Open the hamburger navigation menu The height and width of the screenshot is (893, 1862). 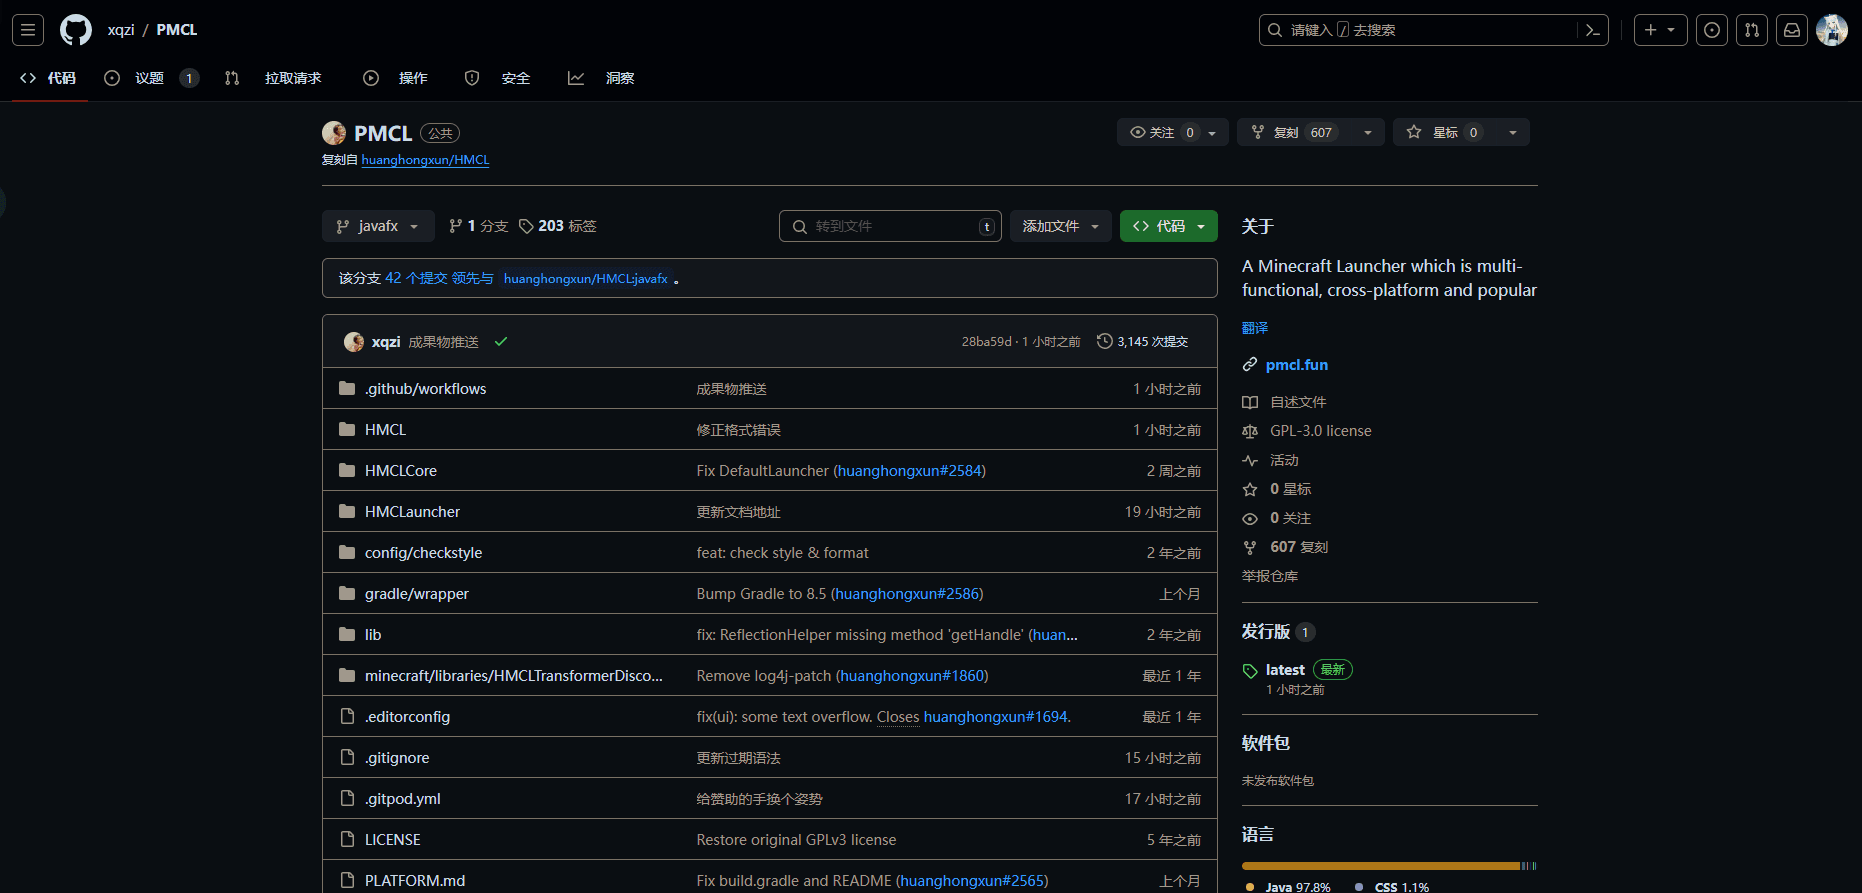pos(28,30)
